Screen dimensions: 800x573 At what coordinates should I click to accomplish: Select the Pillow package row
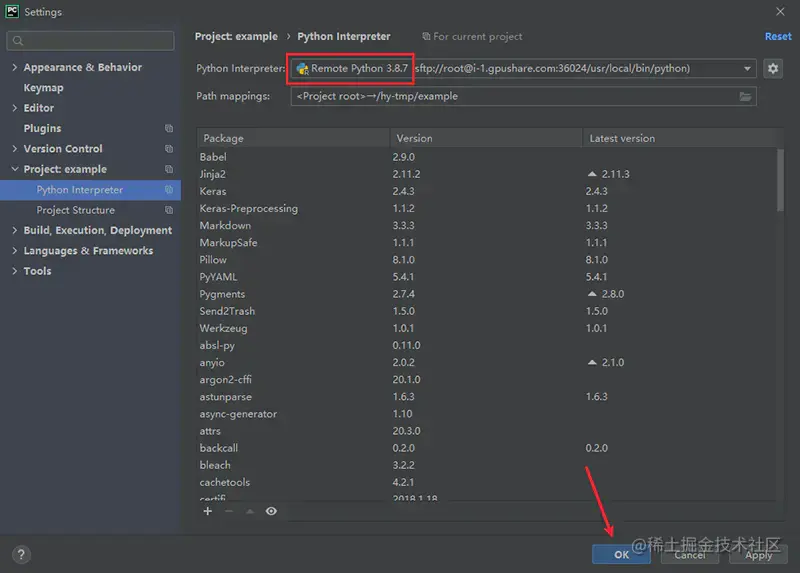coord(487,260)
